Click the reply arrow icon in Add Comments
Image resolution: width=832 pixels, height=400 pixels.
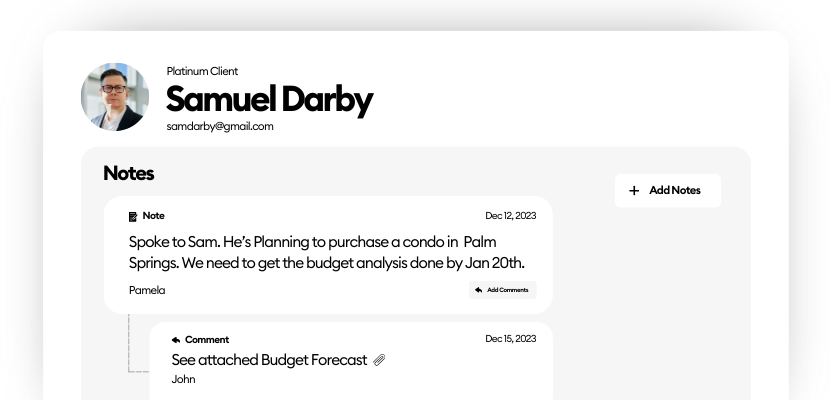(479, 290)
